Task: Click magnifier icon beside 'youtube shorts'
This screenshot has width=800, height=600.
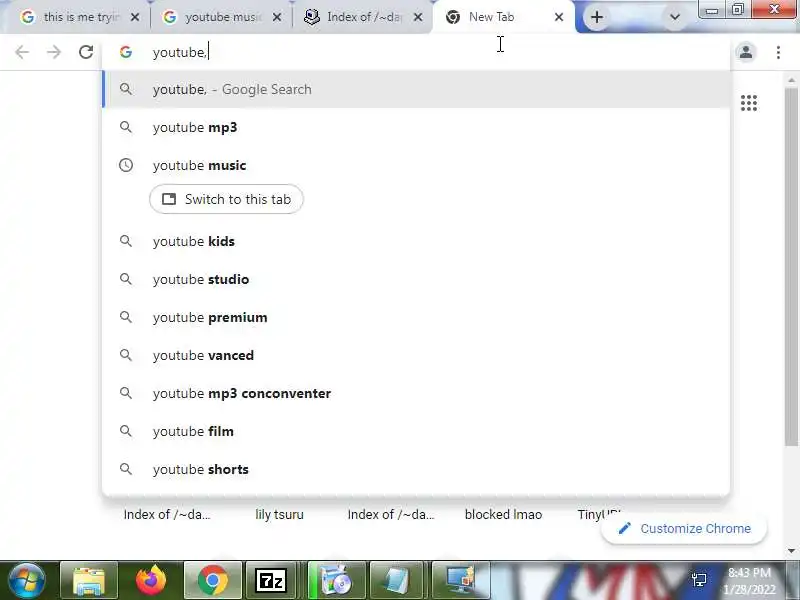Action: pos(126,469)
